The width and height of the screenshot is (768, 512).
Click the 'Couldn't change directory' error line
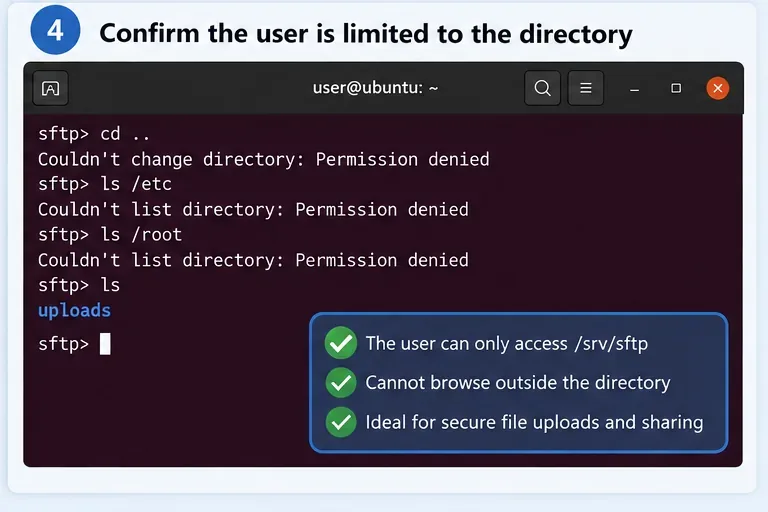click(x=264, y=159)
